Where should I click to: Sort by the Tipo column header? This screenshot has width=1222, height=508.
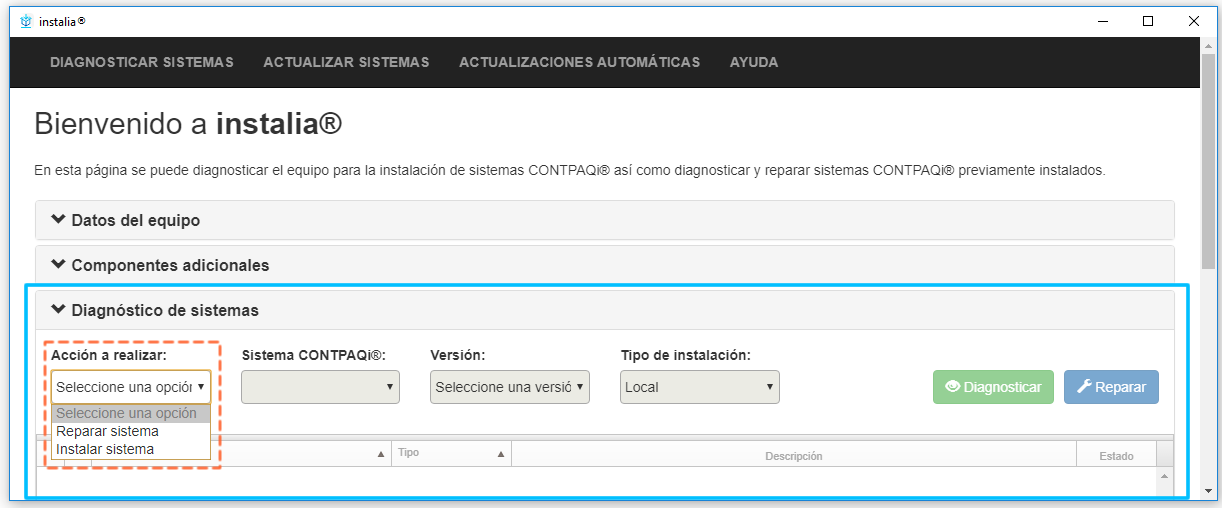point(451,453)
